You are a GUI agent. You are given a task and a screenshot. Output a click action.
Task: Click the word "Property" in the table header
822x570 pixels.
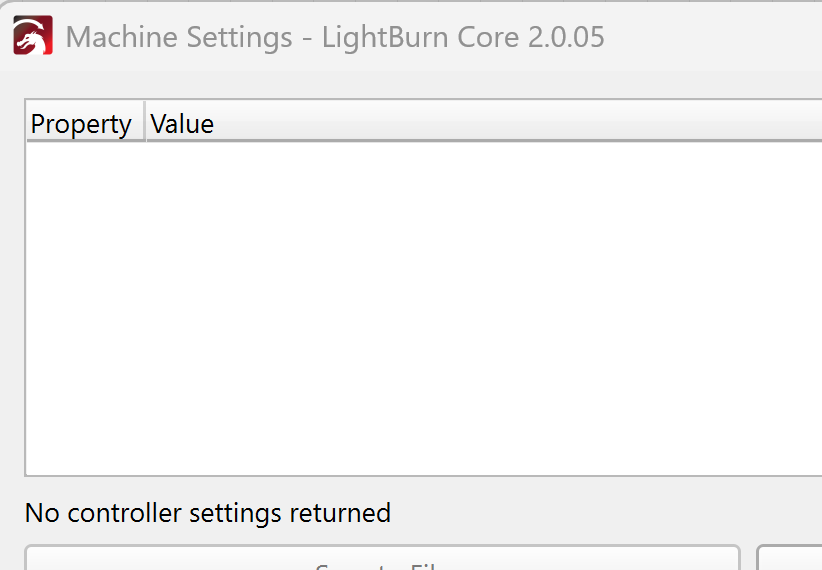tap(81, 124)
